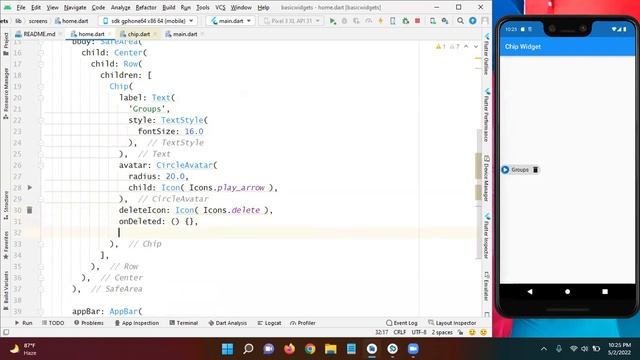Open Device Manager phone icon in toolbar
Screen dimensions: 640x360
tap(433, 21)
